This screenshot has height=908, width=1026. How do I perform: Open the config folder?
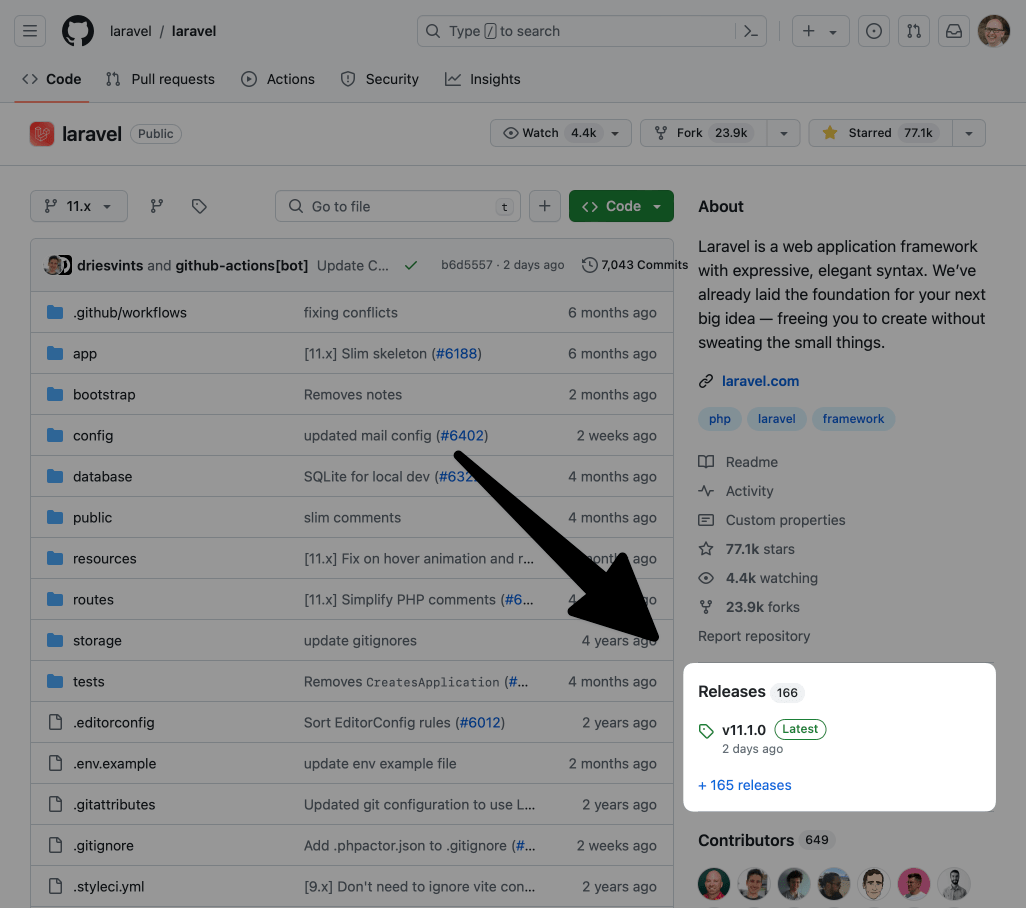[93, 436]
